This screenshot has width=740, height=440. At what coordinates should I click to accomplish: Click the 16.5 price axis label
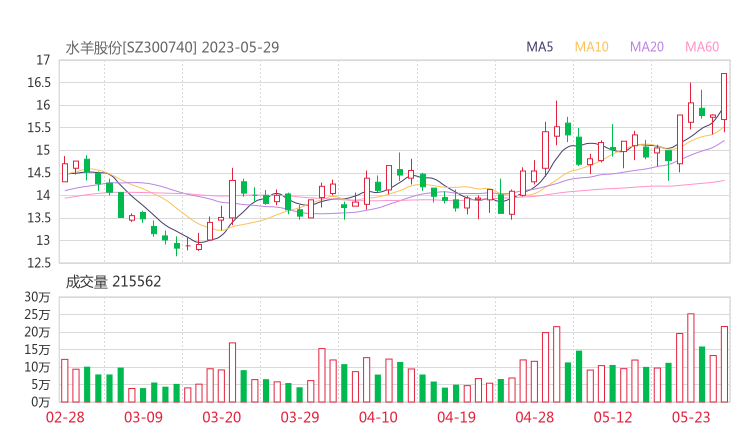coord(39,83)
